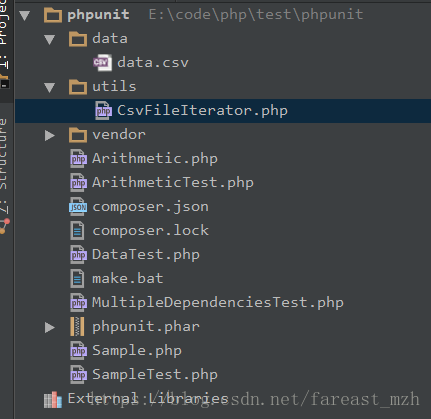Image resolution: width=431 pixels, height=419 pixels.
Task: Collapse the data folder arrow
Action: 50,39
